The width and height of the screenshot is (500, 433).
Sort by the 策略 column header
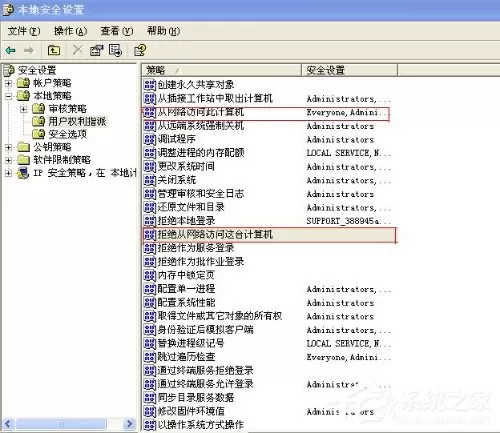click(222, 70)
